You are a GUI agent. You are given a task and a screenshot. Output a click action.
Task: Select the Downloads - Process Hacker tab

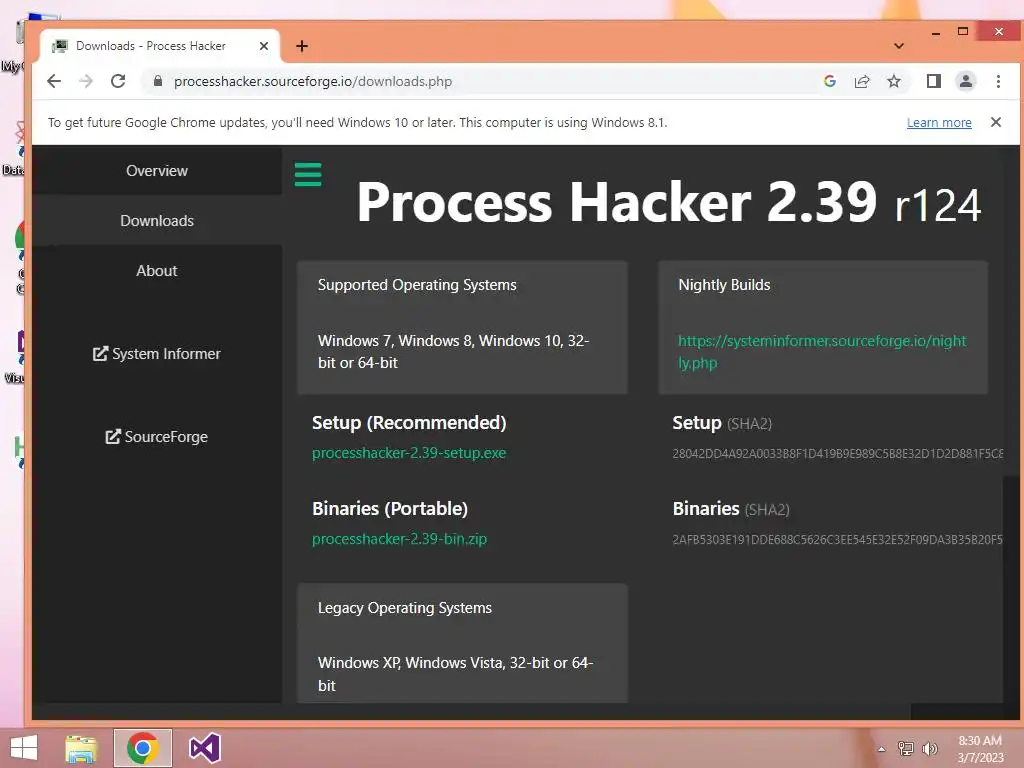(x=160, y=46)
